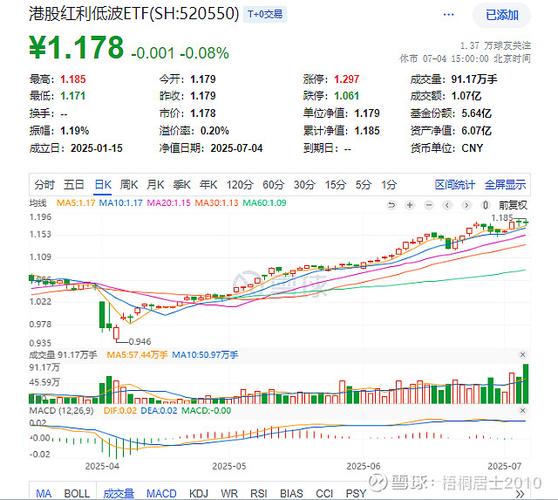Move the chart left with the arrow icon
The image size is (558, 500).
pos(447,205)
